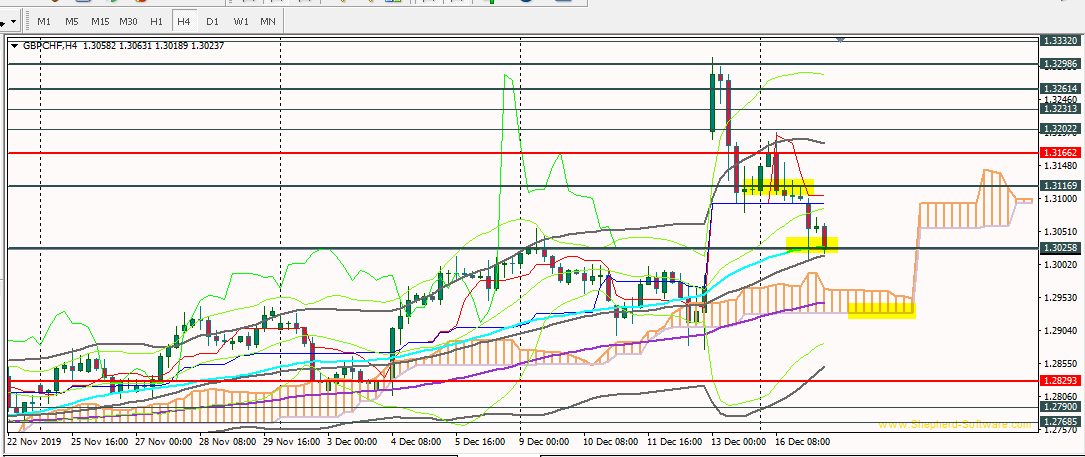1085x457 pixels.
Task: Select the 1.33320 price label
Action: coord(1059,41)
